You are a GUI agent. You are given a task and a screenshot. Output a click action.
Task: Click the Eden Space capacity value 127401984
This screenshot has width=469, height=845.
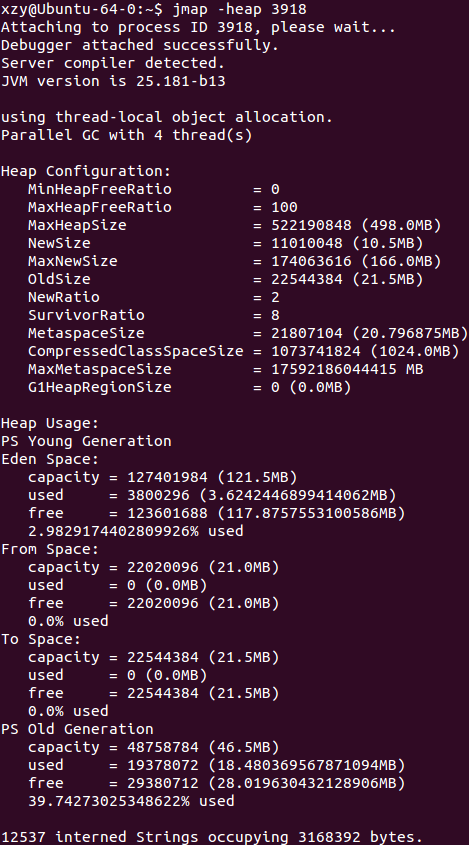click(167, 477)
